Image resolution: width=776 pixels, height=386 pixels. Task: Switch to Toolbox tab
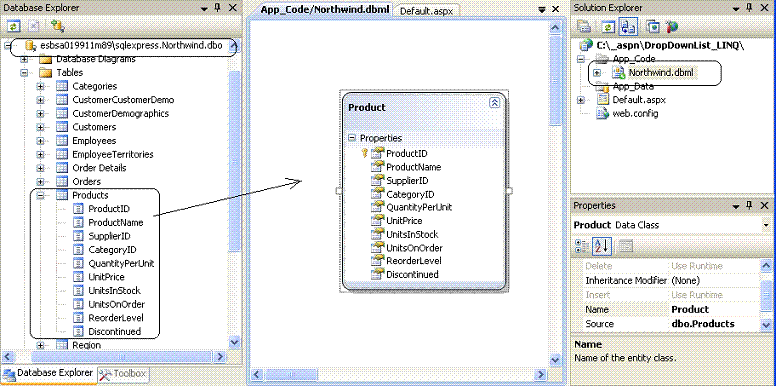coord(123,374)
